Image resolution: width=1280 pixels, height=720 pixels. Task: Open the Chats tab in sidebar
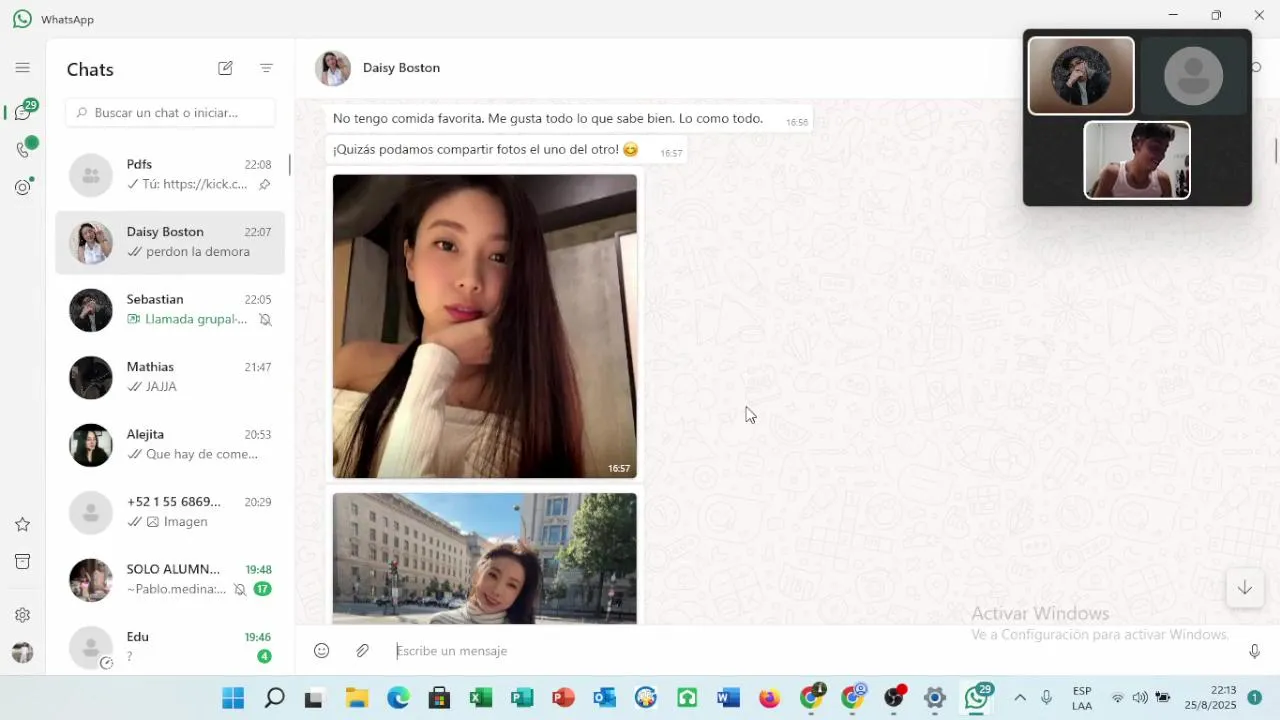pyautogui.click(x=23, y=112)
